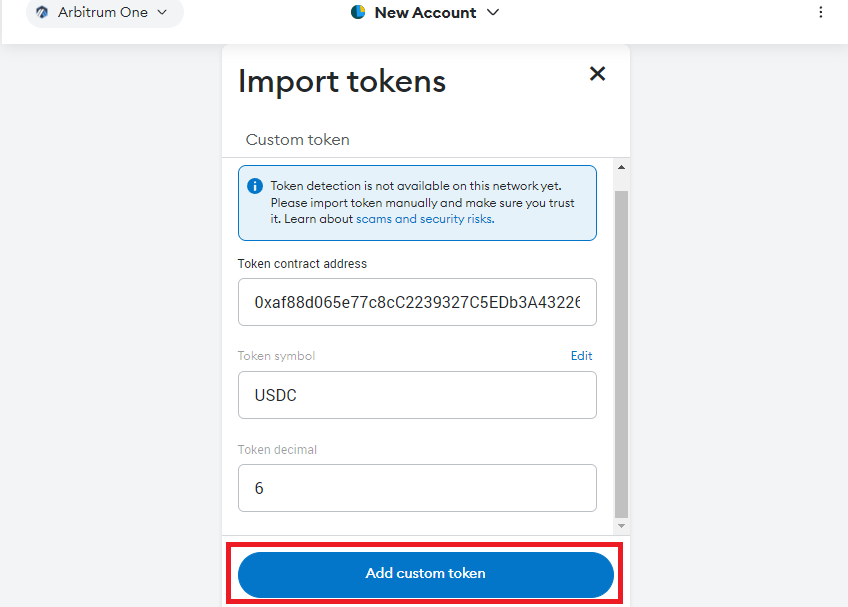Click the Arbitrum One network name
Image resolution: width=848 pixels, height=607 pixels.
pyautogui.click(x=103, y=12)
